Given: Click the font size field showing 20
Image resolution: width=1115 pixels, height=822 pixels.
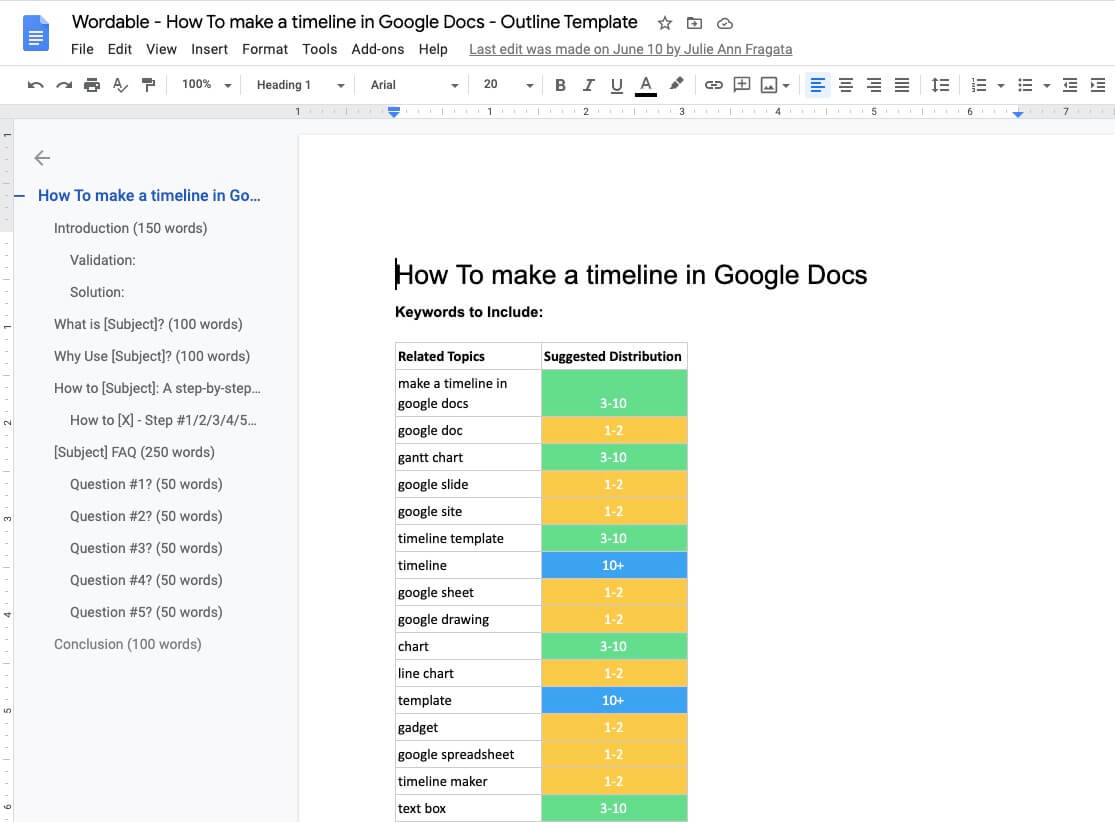Looking at the screenshot, I should (x=491, y=85).
